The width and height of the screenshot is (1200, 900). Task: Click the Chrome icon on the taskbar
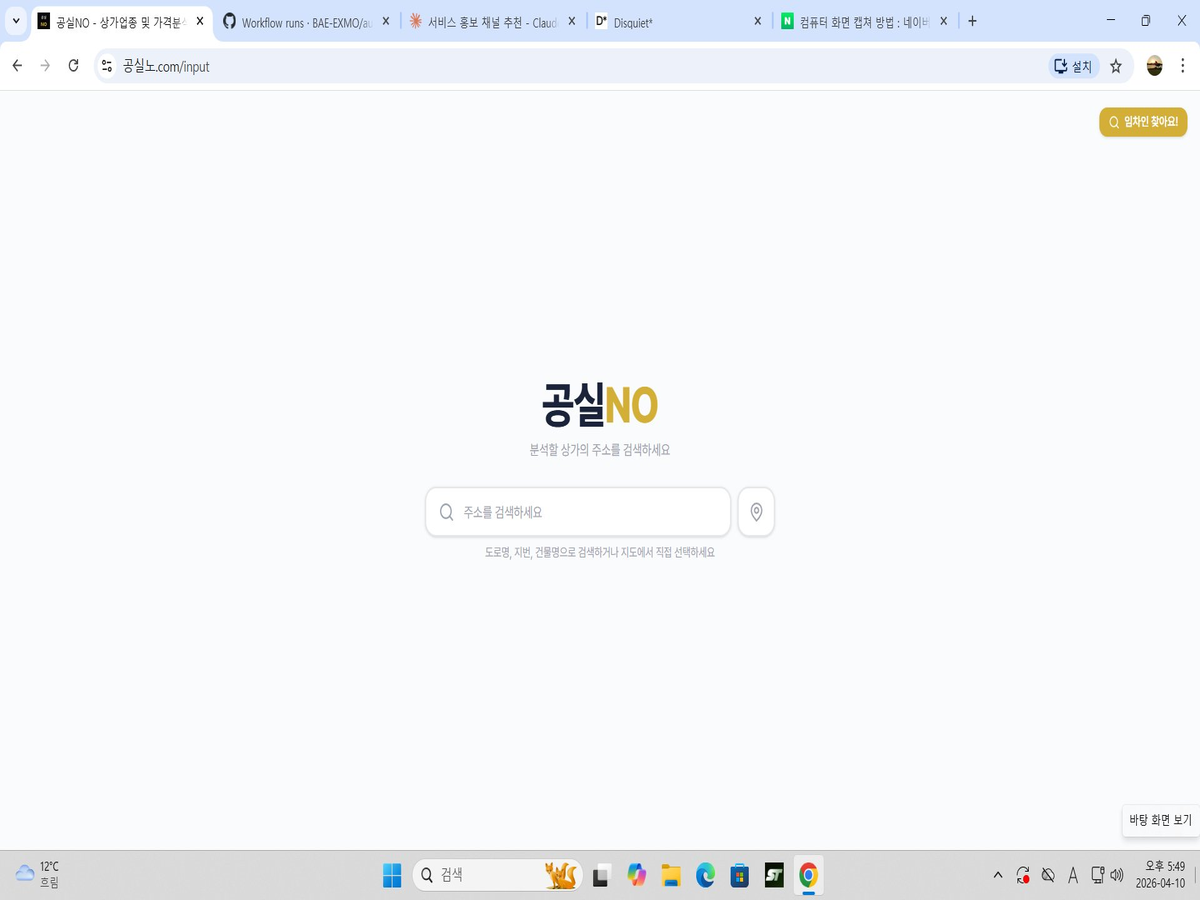click(808, 876)
